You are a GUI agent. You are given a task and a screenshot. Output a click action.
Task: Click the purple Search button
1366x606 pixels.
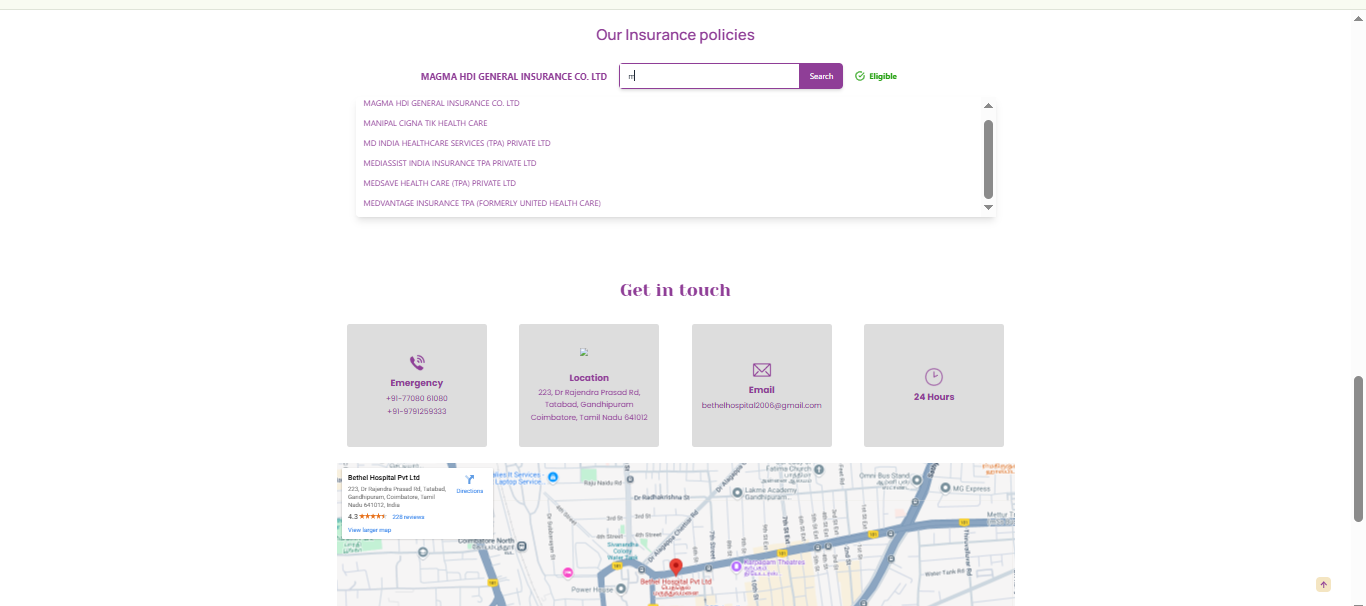pyautogui.click(x=821, y=76)
